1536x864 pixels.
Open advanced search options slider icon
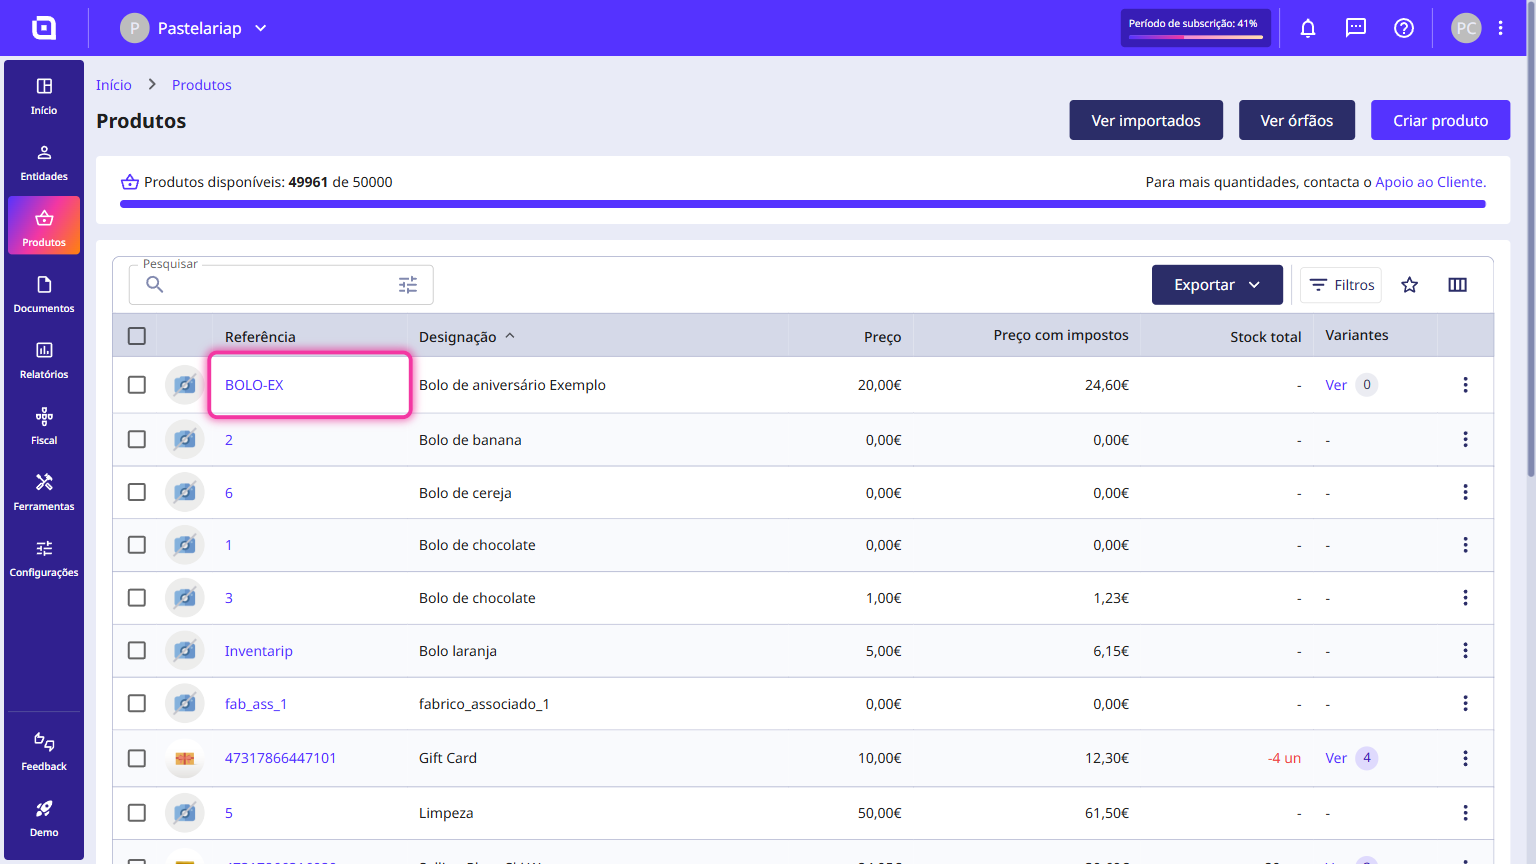(x=408, y=285)
